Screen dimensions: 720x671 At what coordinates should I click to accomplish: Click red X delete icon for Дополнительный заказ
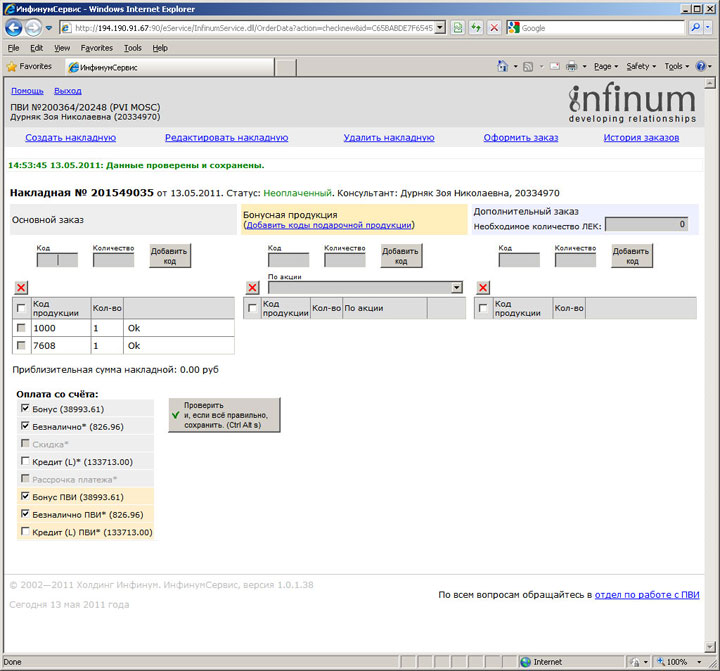(x=483, y=288)
